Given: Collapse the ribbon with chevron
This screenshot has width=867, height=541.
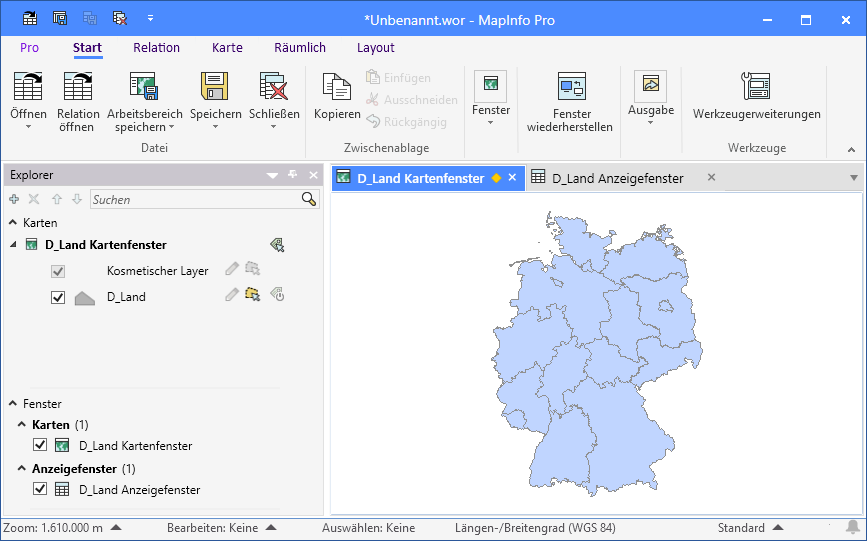Looking at the screenshot, I should click(x=852, y=149).
